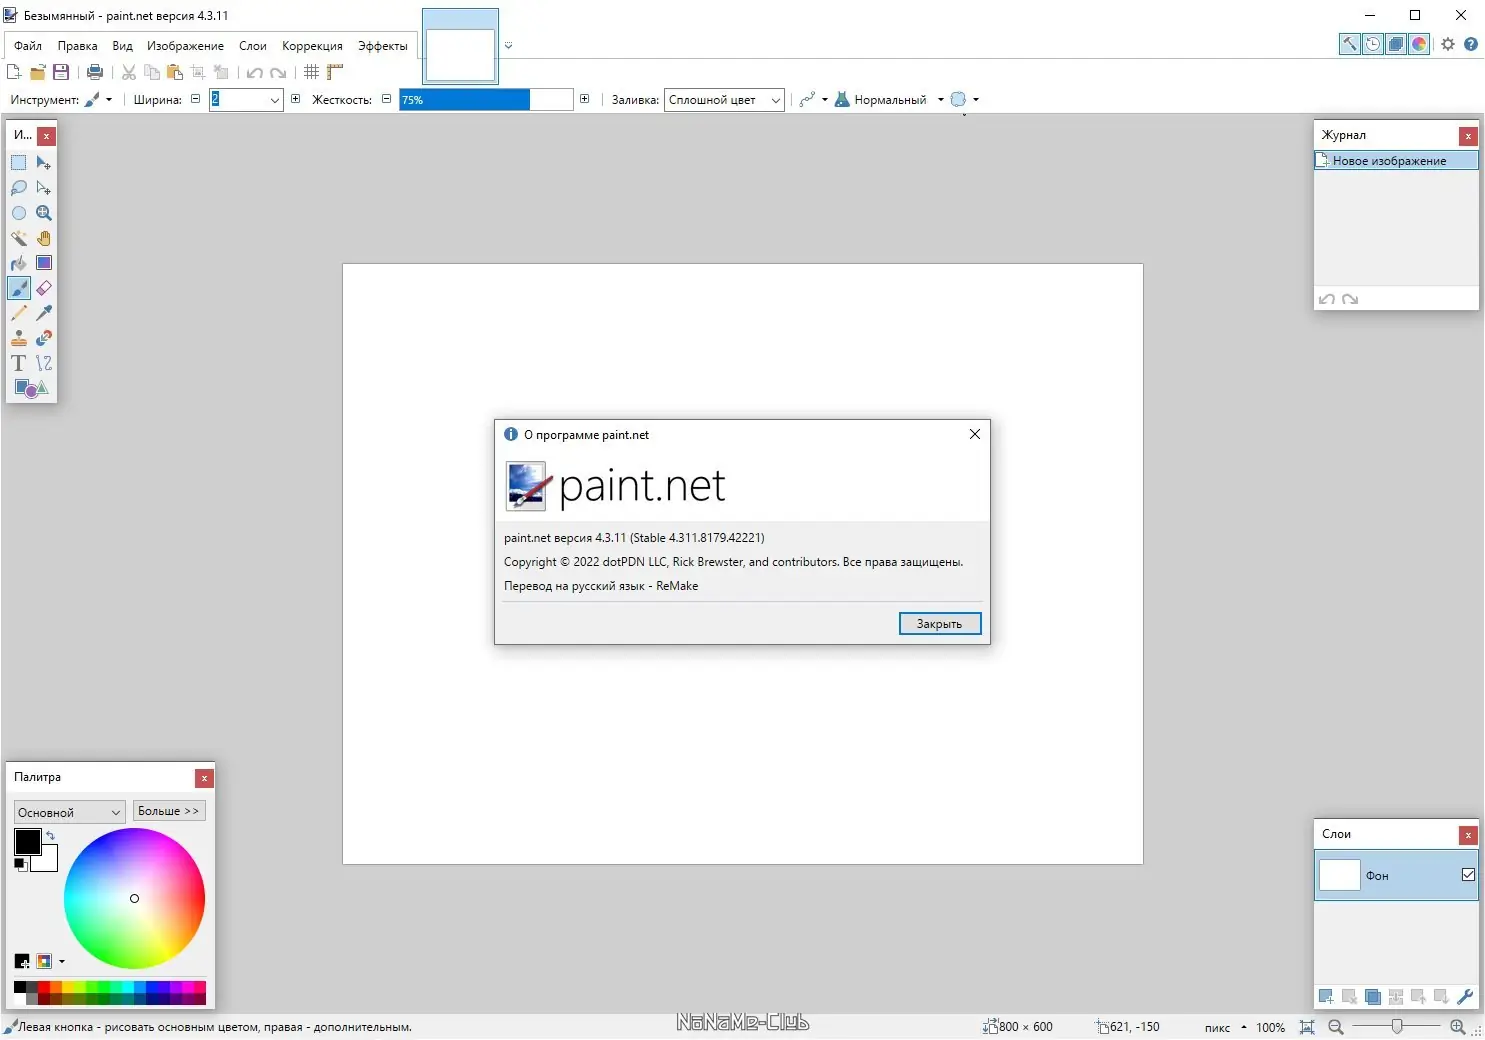This screenshot has width=1485, height=1040.
Task: Select the Eraser tool
Action: pyautogui.click(x=44, y=288)
